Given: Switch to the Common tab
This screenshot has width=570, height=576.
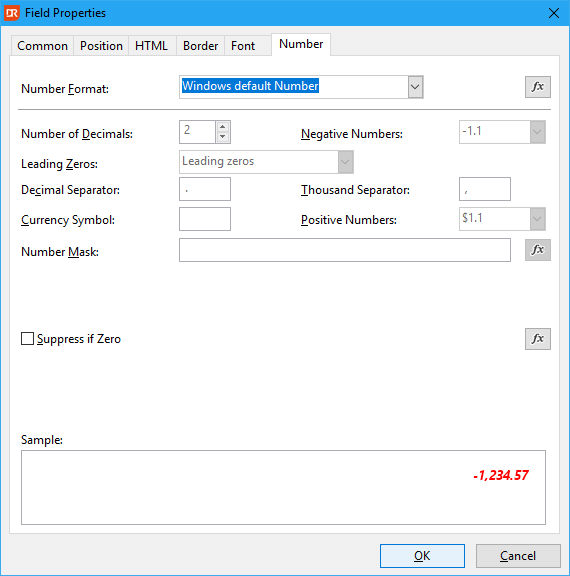Looking at the screenshot, I should [x=42, y=46].
